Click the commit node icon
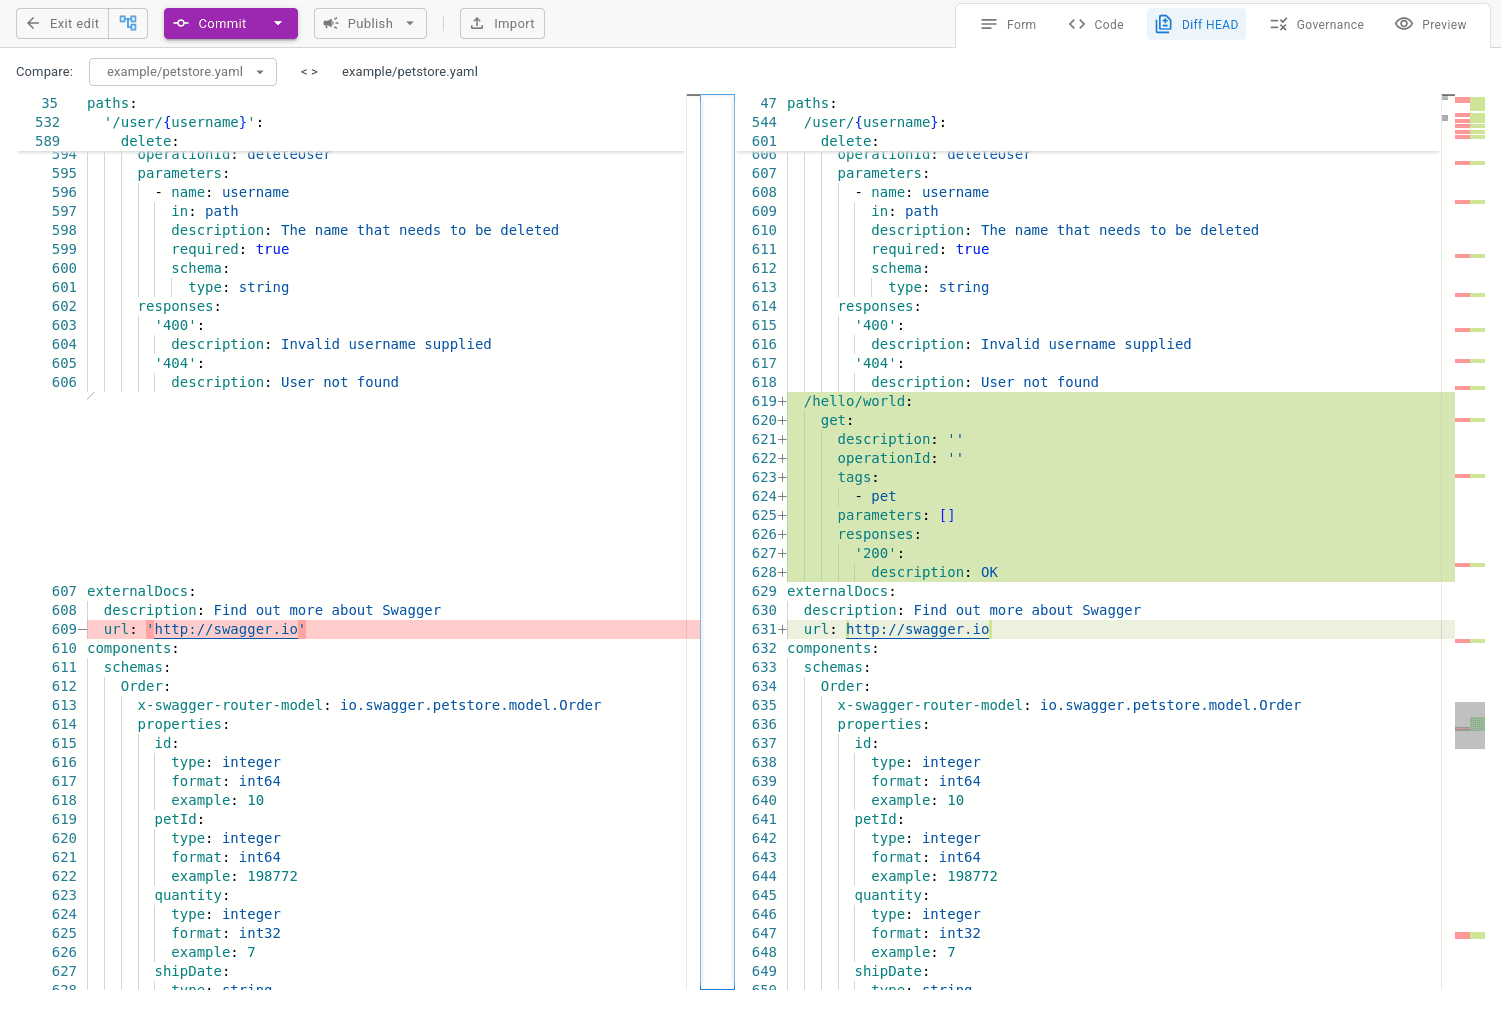This screenshot has width=1501, height=1026. (181, 23)
